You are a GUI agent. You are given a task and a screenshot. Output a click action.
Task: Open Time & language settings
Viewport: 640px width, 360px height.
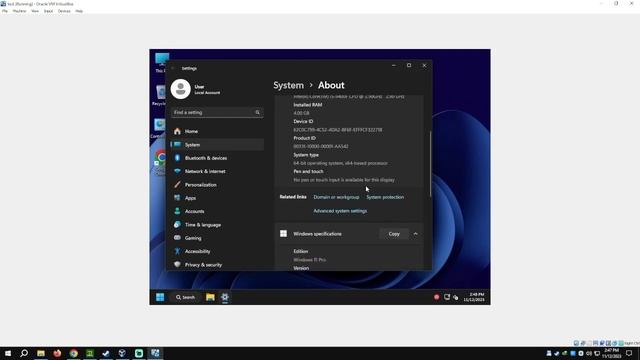pos(217,225)
